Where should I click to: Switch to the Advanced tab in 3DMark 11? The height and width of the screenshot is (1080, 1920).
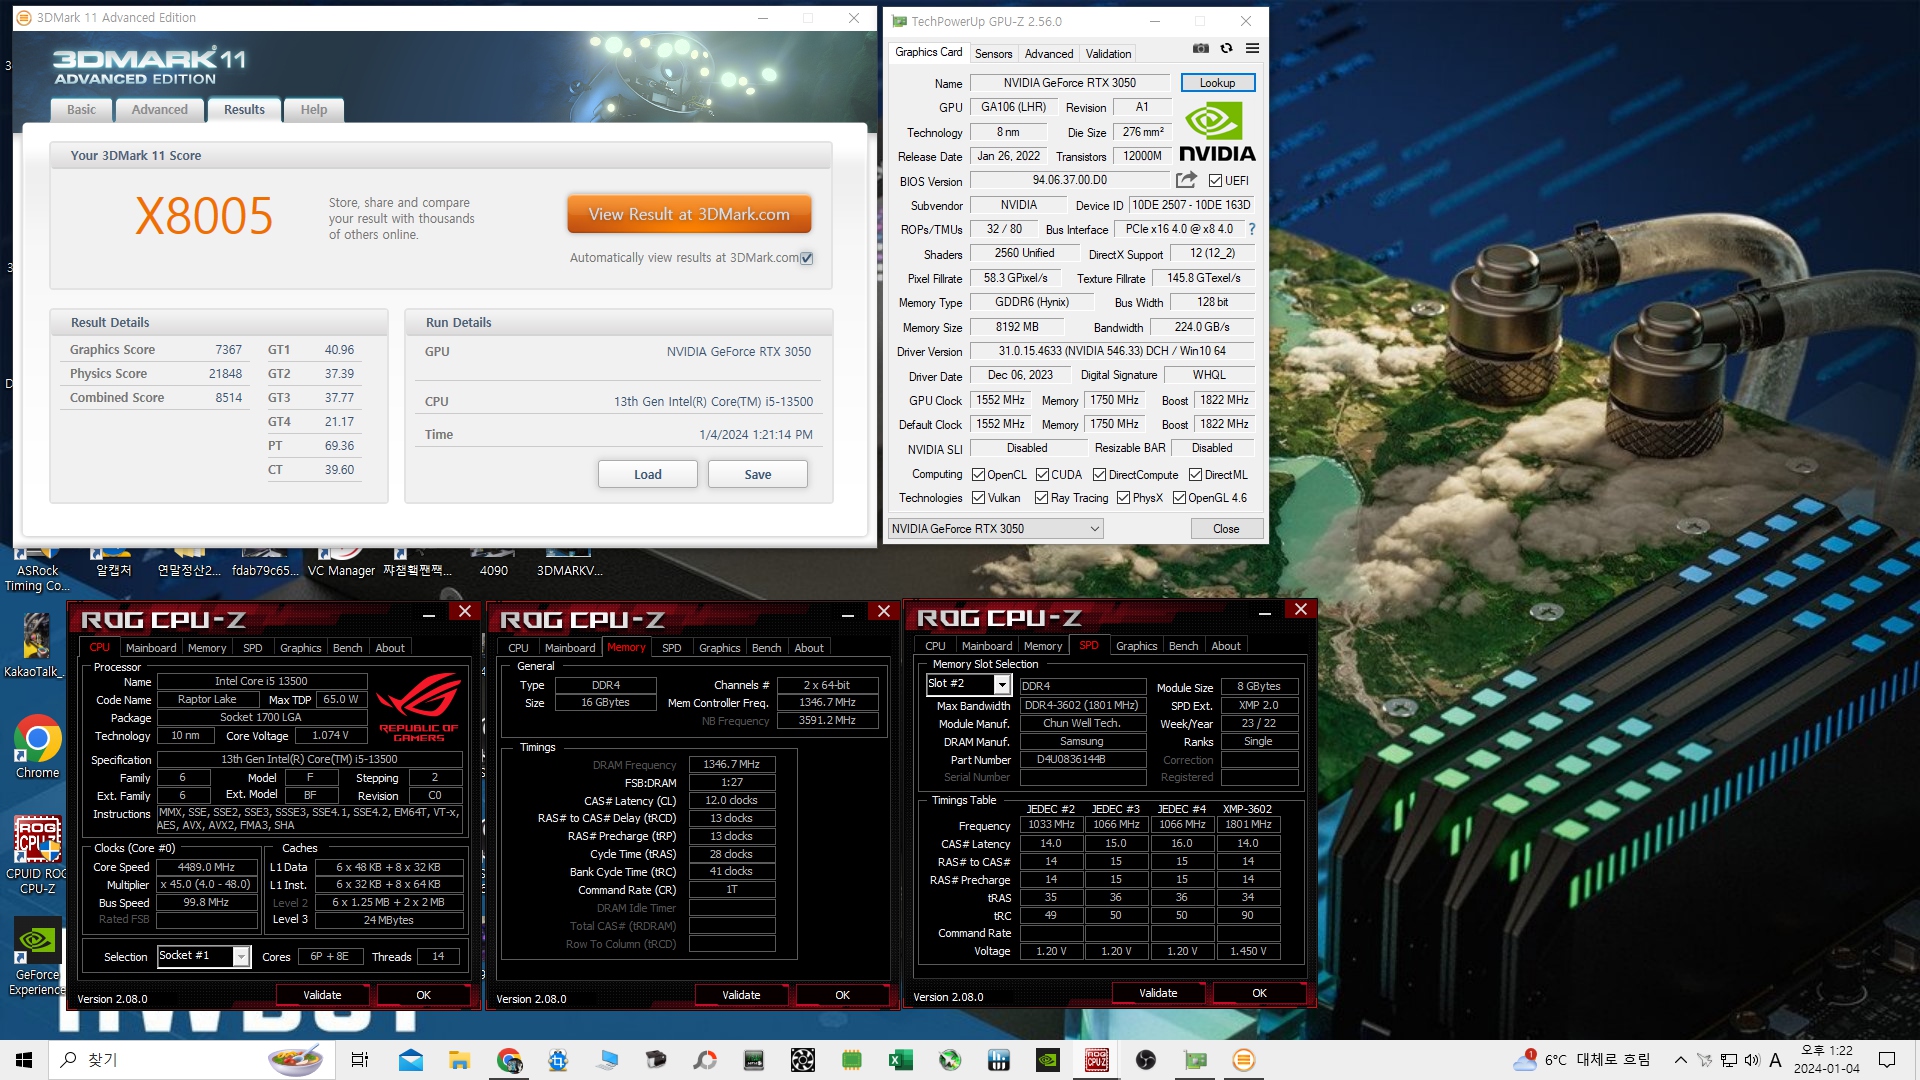click(x=159, y=110)
